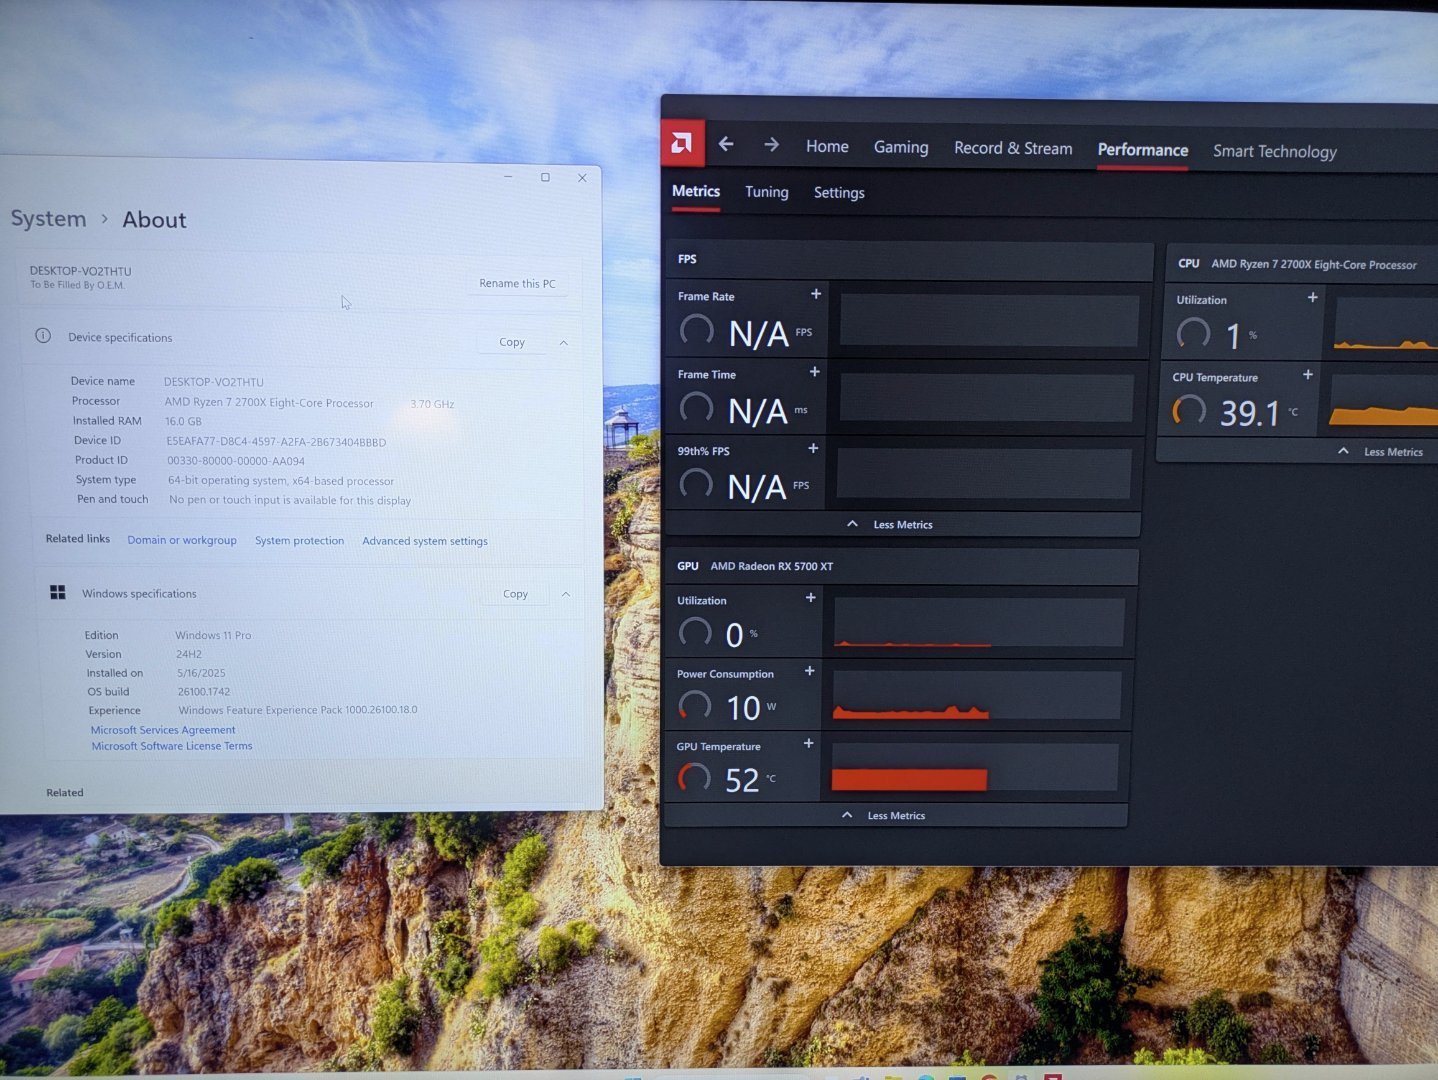This screenshot has height=1080, width=1438.
Task: Click the GPU Utilization graph
Action: tap(979, 623)
